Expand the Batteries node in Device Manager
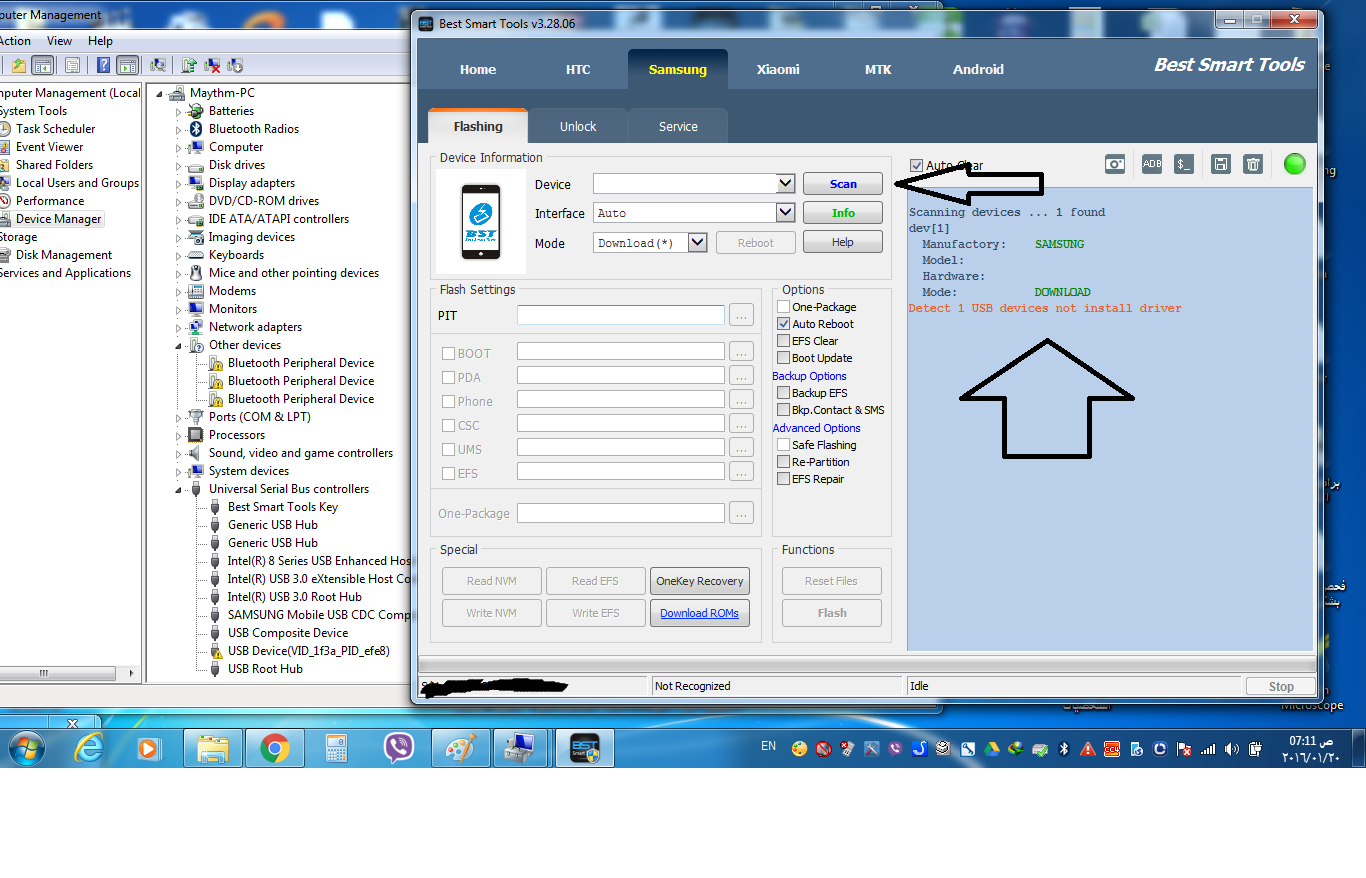 click(x=180, y=112)
